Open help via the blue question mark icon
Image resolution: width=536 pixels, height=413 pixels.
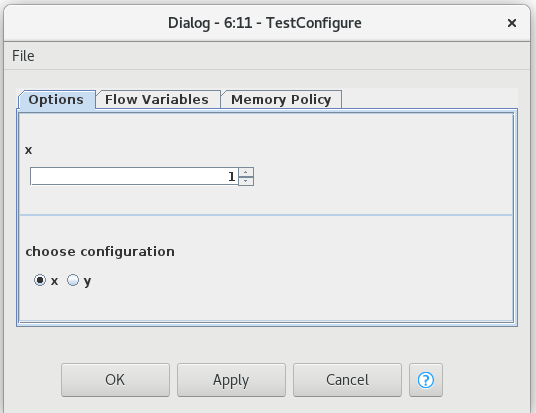pyautogui.click(x=426, y=380)
